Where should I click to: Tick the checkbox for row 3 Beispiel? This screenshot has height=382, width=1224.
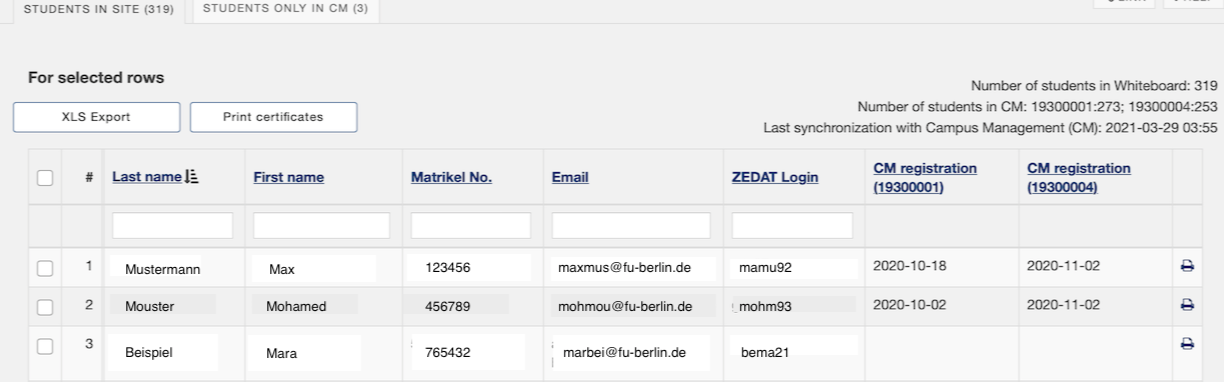(44, 345)
